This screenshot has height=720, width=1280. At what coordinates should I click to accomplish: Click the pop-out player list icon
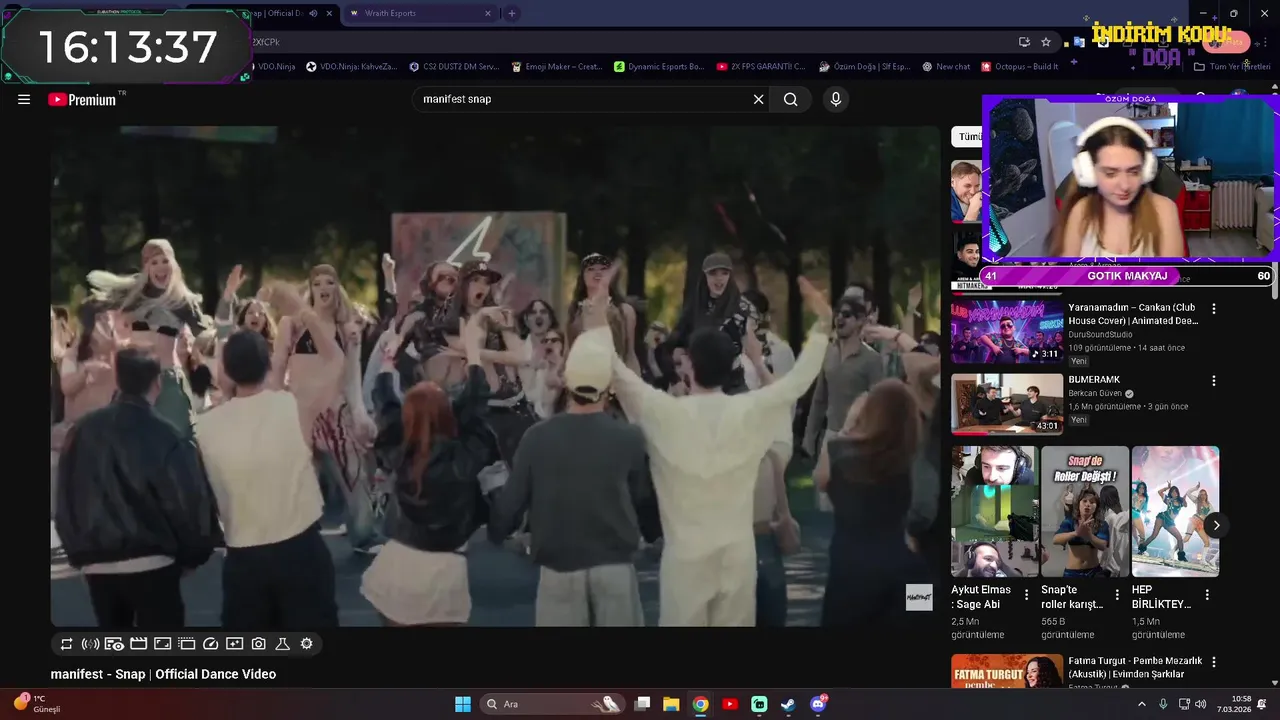tap(186, 644)
